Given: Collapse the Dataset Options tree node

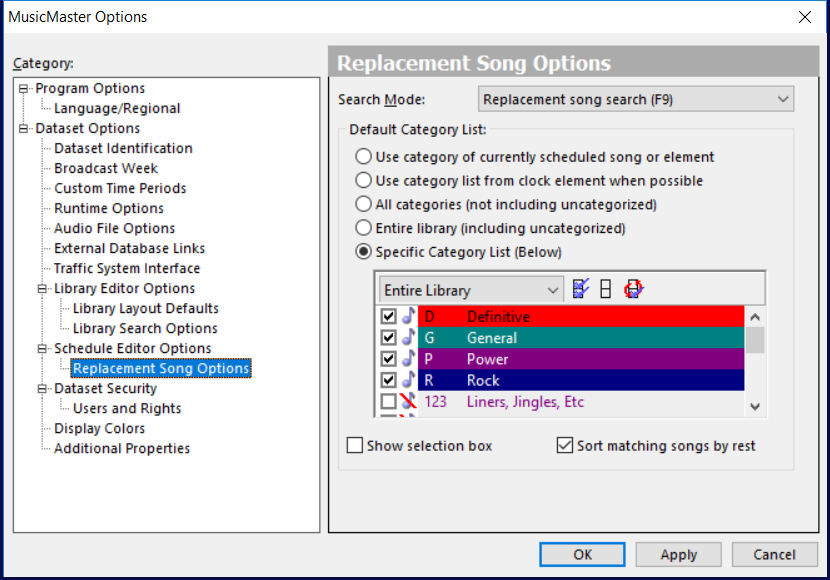Looking at the screenshot, I should coord(24,129).
